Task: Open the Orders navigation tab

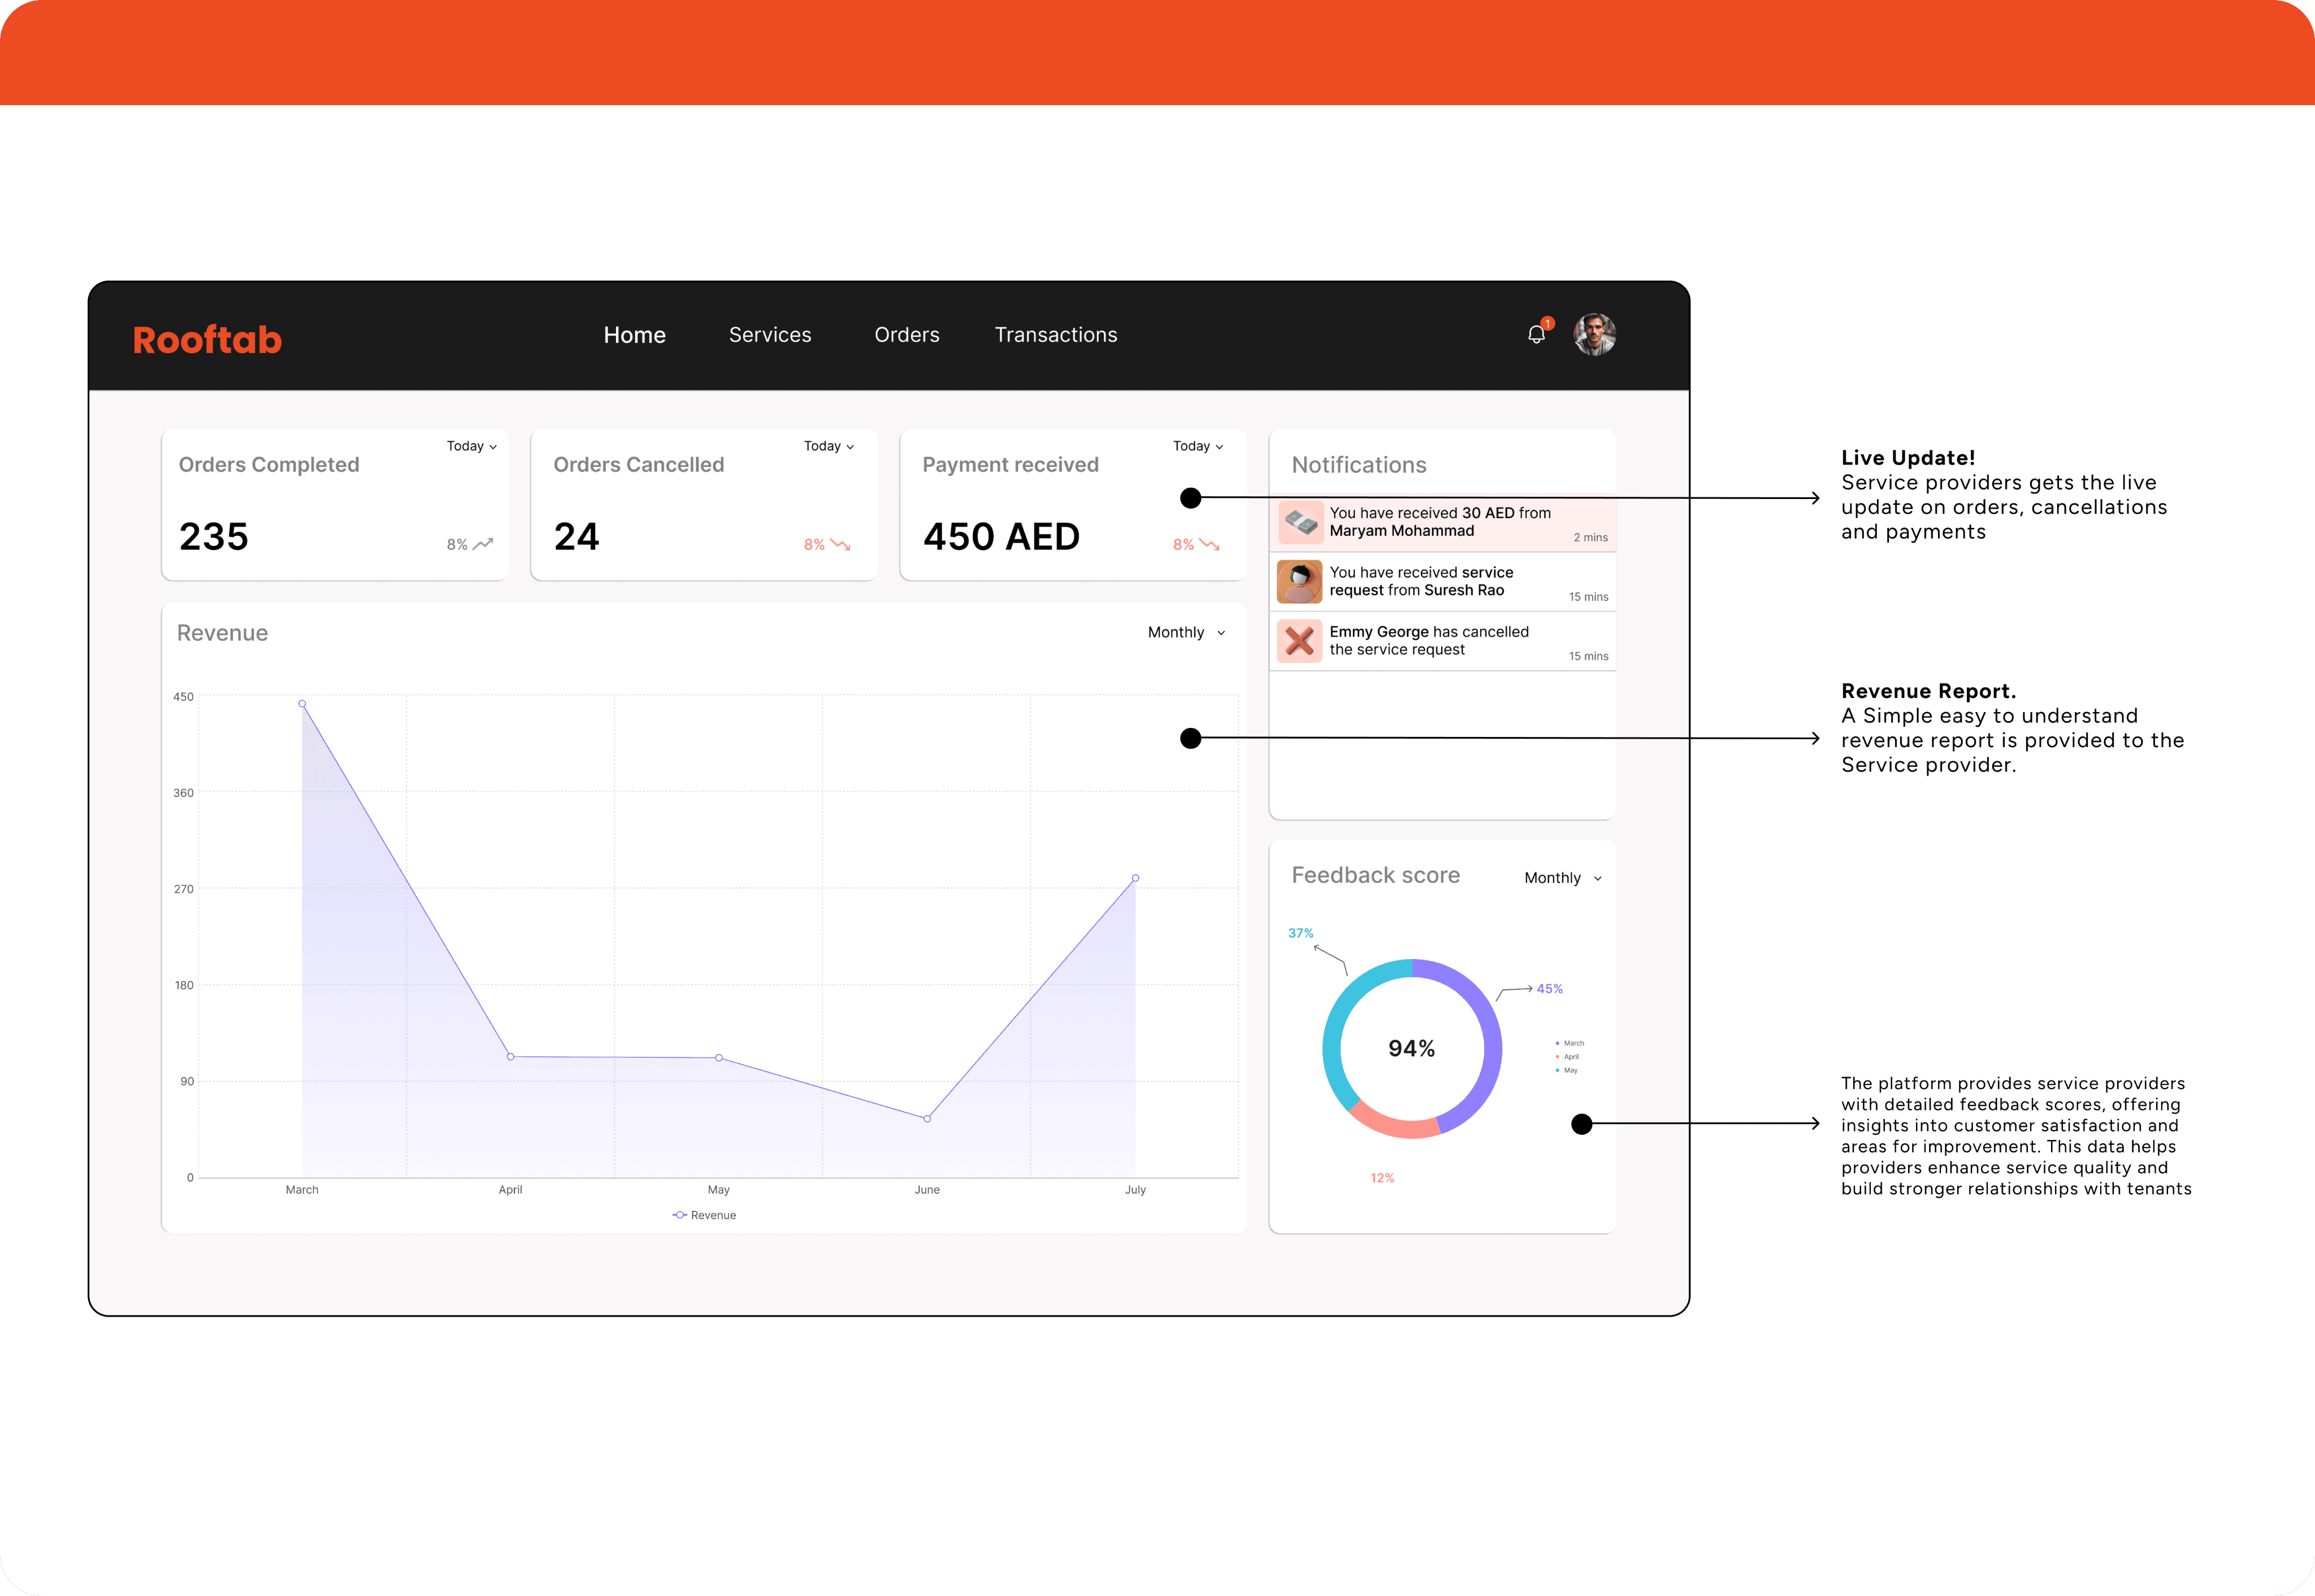Action: (907, 335)
